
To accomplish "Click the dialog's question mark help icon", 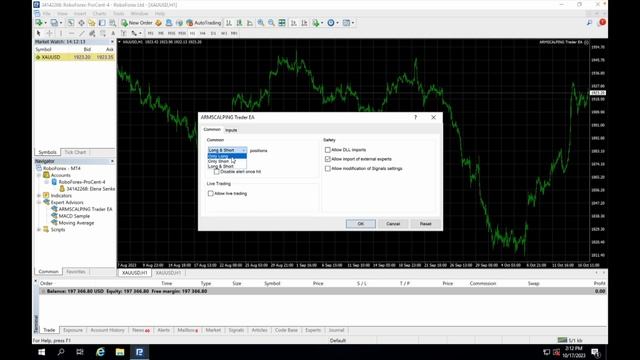I will click(416, 117).
